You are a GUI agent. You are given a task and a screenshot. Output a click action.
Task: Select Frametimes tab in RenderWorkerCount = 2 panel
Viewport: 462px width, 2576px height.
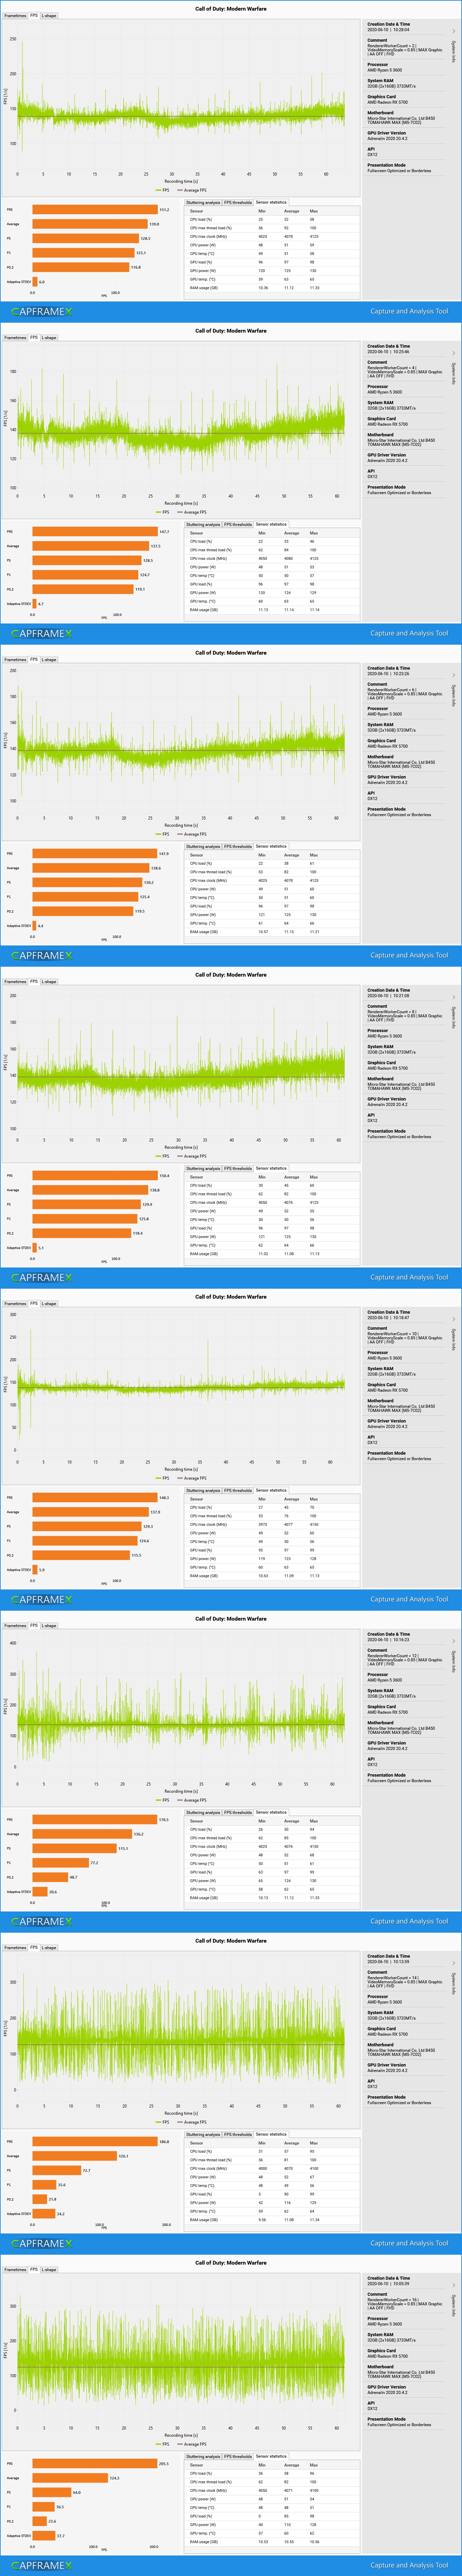tap(15, 16)
